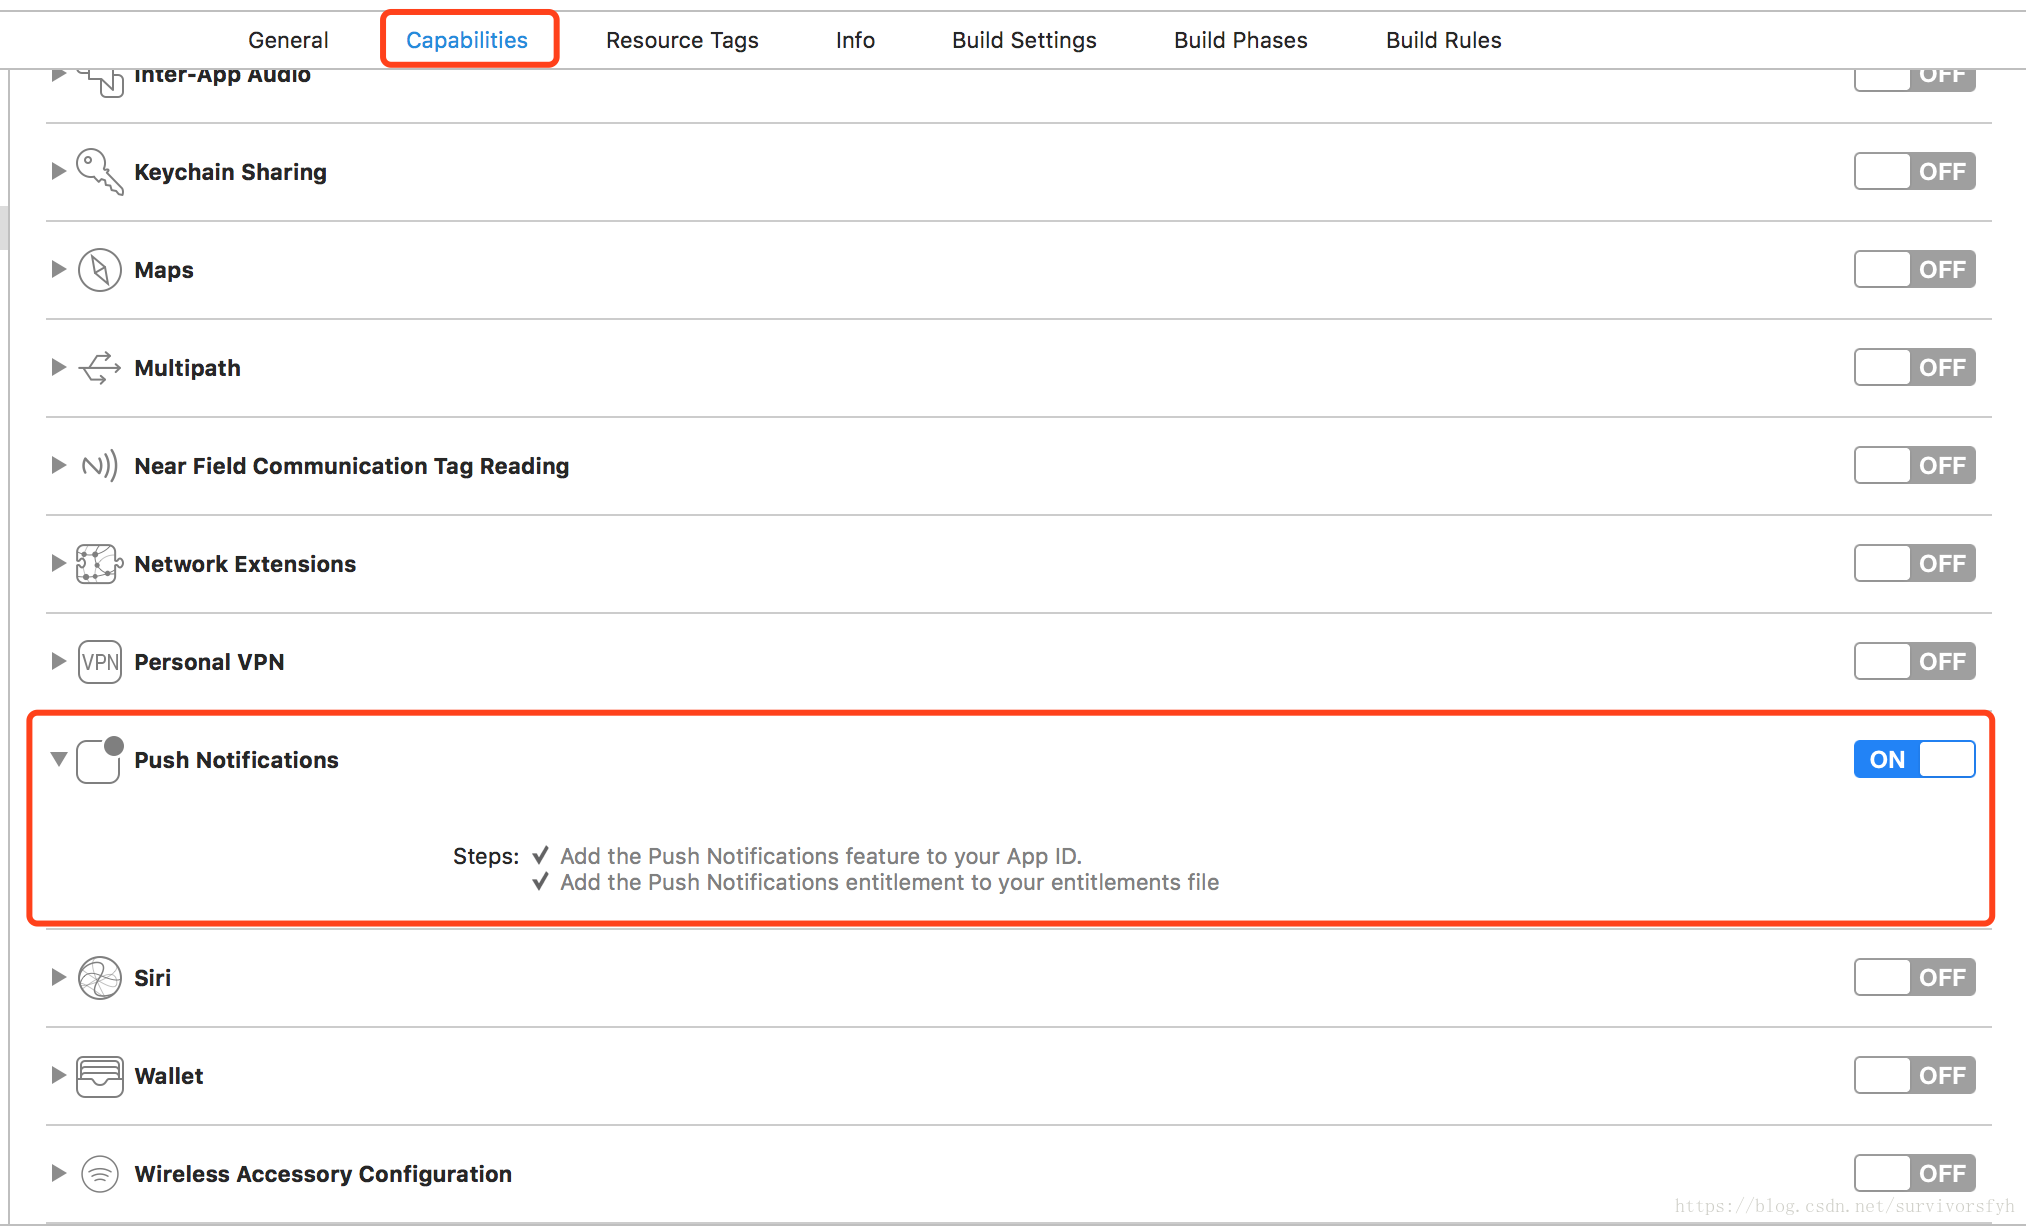Viewport: 2026px width, 1226px height.
Task: Click the Personal VPN icon
Action: pos(96,661)
